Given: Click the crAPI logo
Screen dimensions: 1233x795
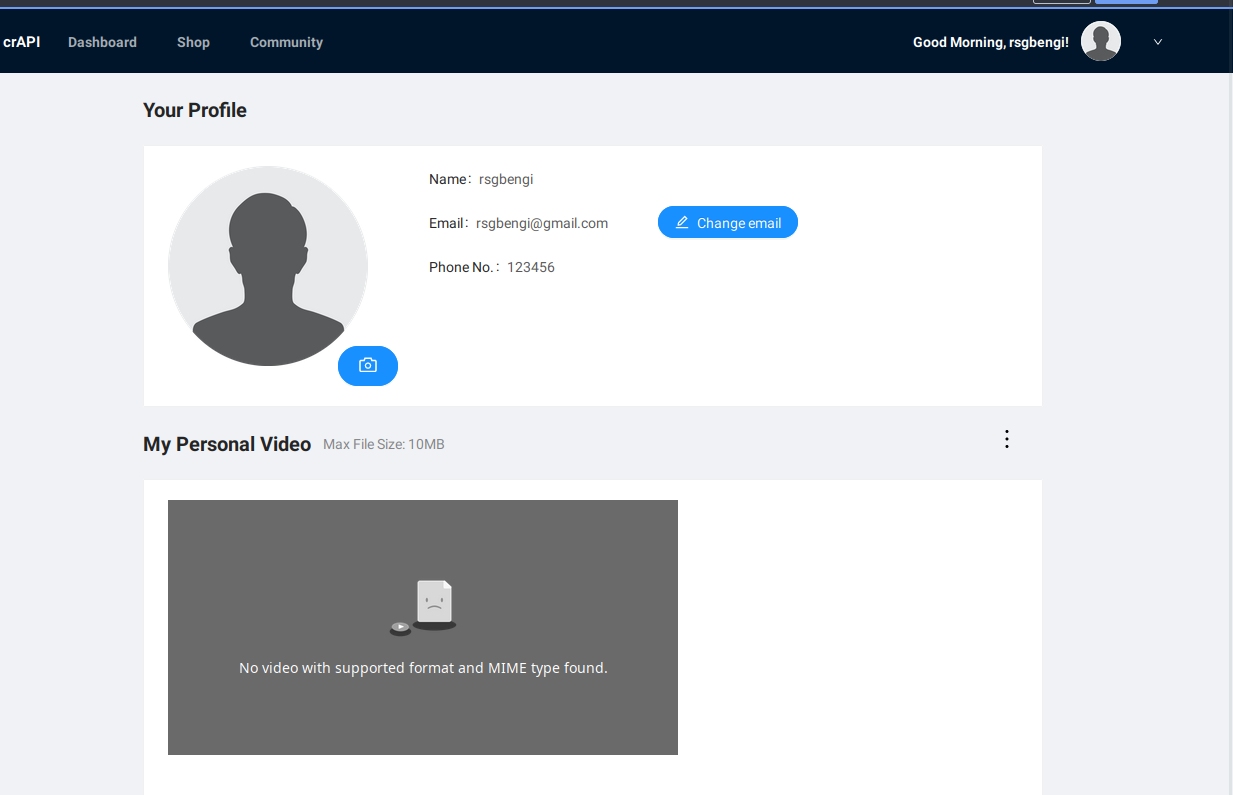Looking at the screenshot, I should click(x=21, y=42).
